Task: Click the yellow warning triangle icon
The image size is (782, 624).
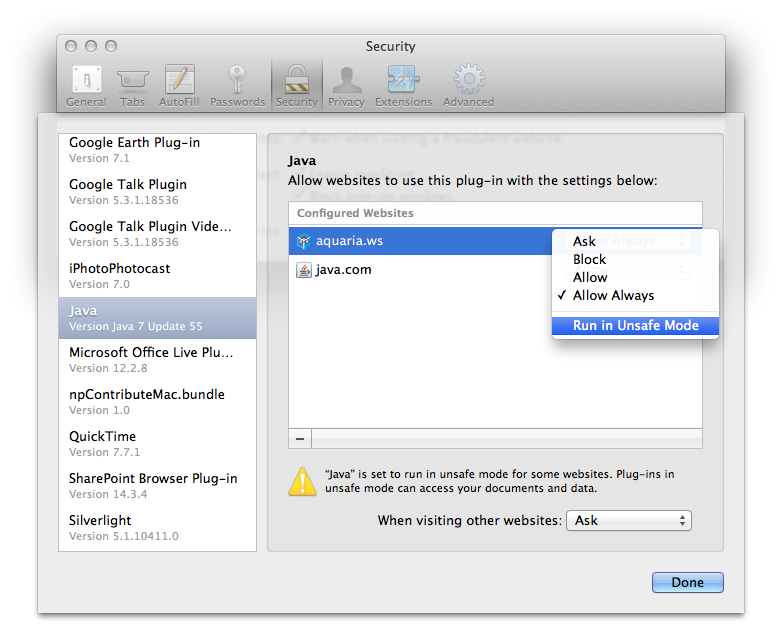Action: [x=302, y=482]
